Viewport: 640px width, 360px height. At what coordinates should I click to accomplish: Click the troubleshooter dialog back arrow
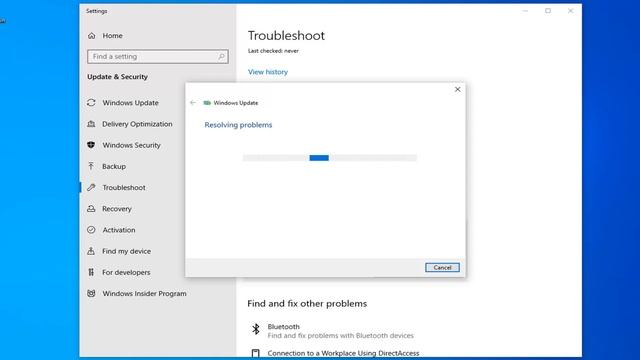click(x=193, y=103)
